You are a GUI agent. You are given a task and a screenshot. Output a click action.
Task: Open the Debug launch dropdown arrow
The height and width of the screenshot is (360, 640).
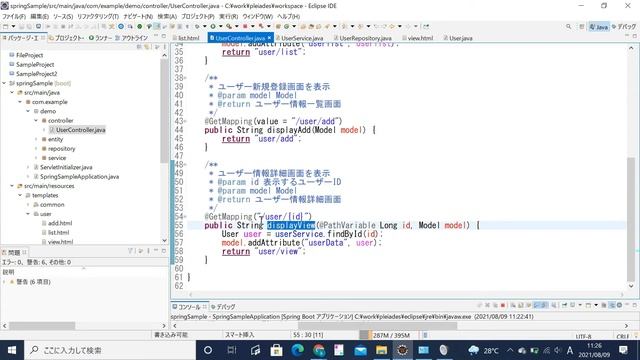(204, 27)
